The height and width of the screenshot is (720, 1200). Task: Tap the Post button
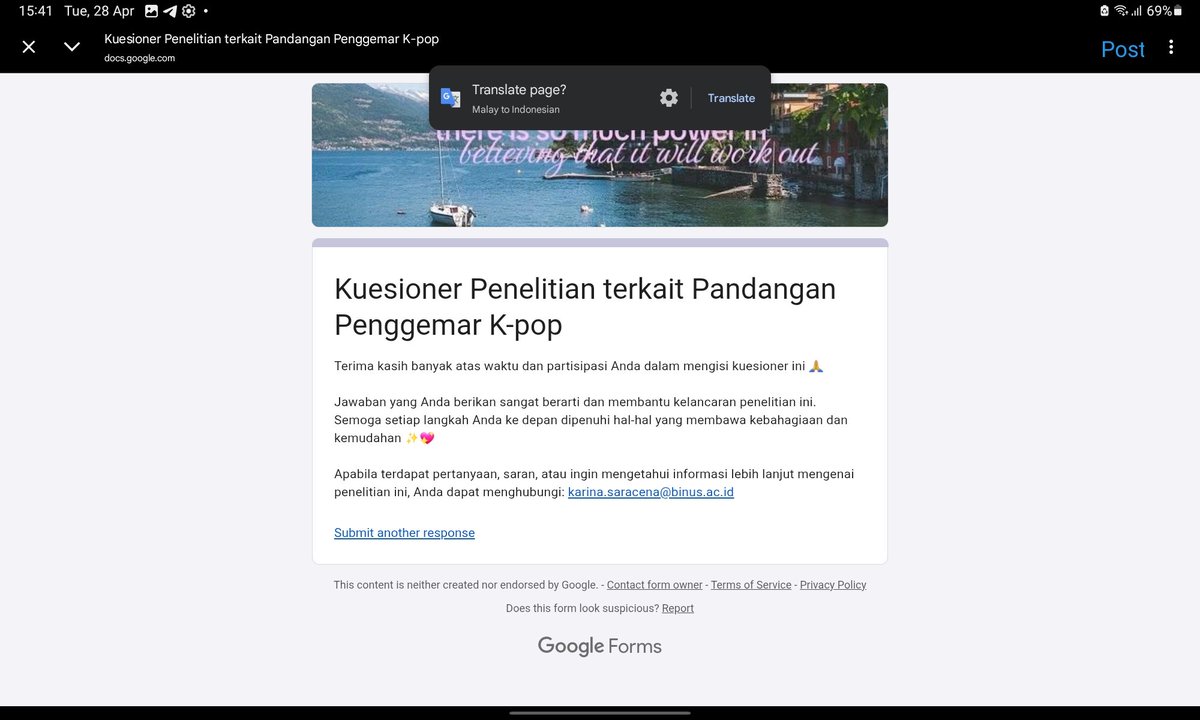1123,49
